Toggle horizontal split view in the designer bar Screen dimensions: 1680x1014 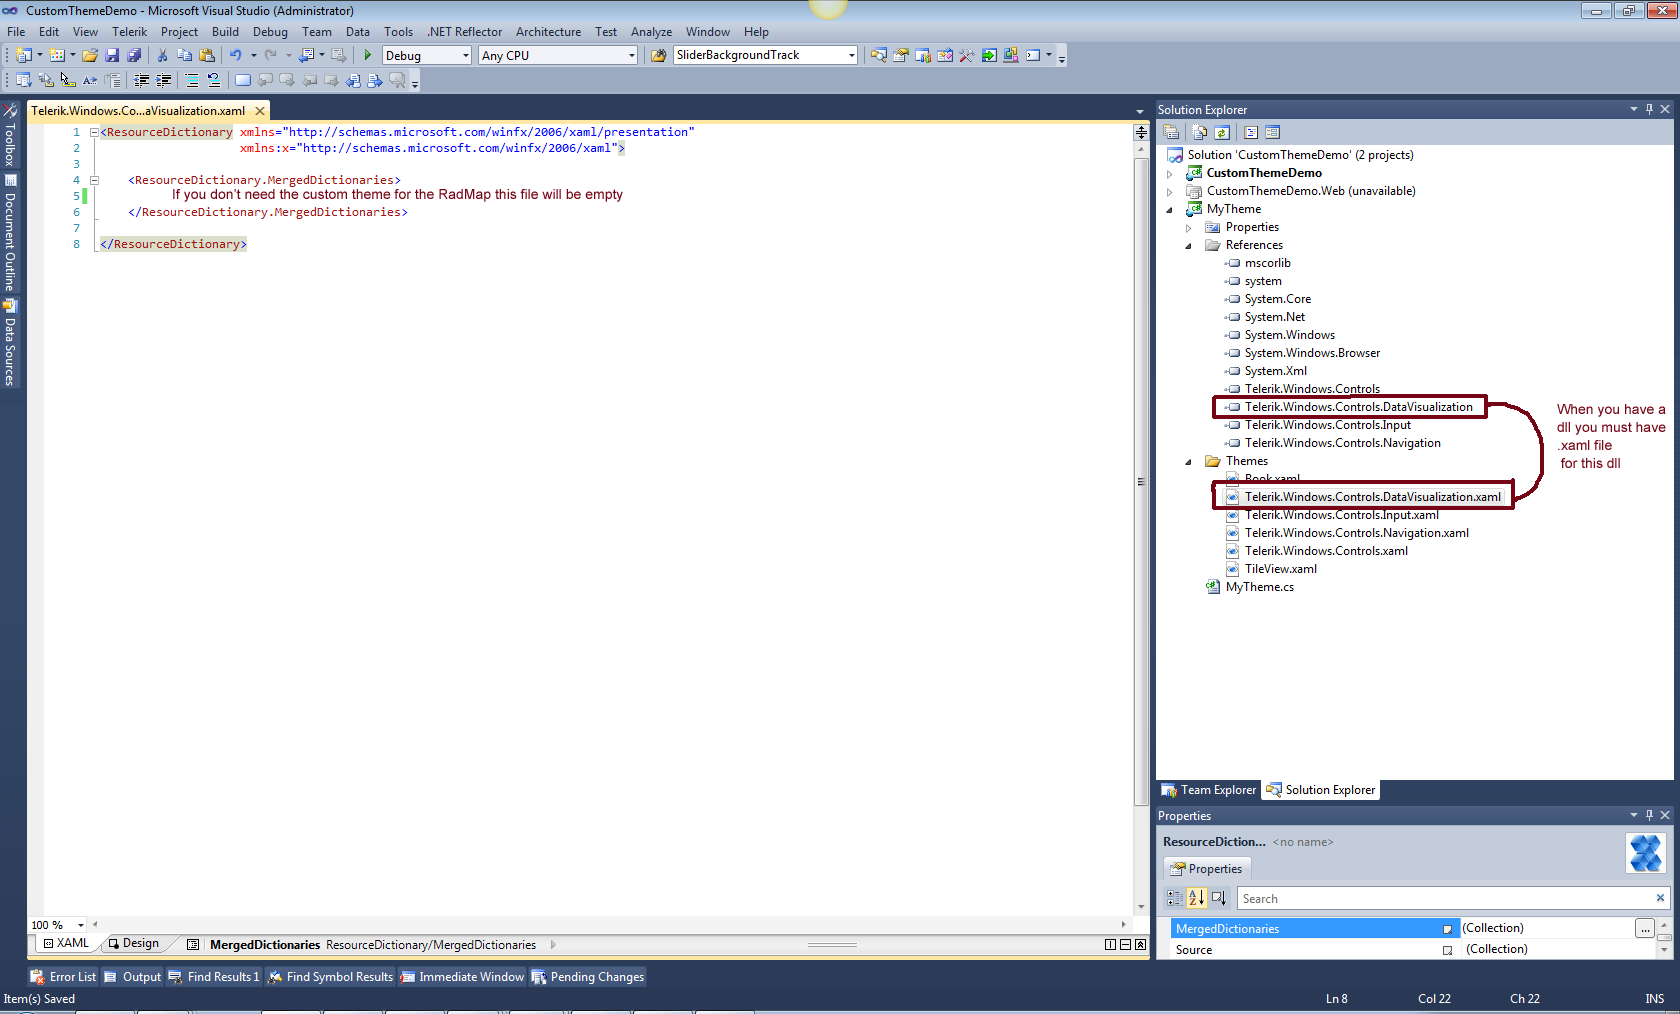pos(1125,945)
